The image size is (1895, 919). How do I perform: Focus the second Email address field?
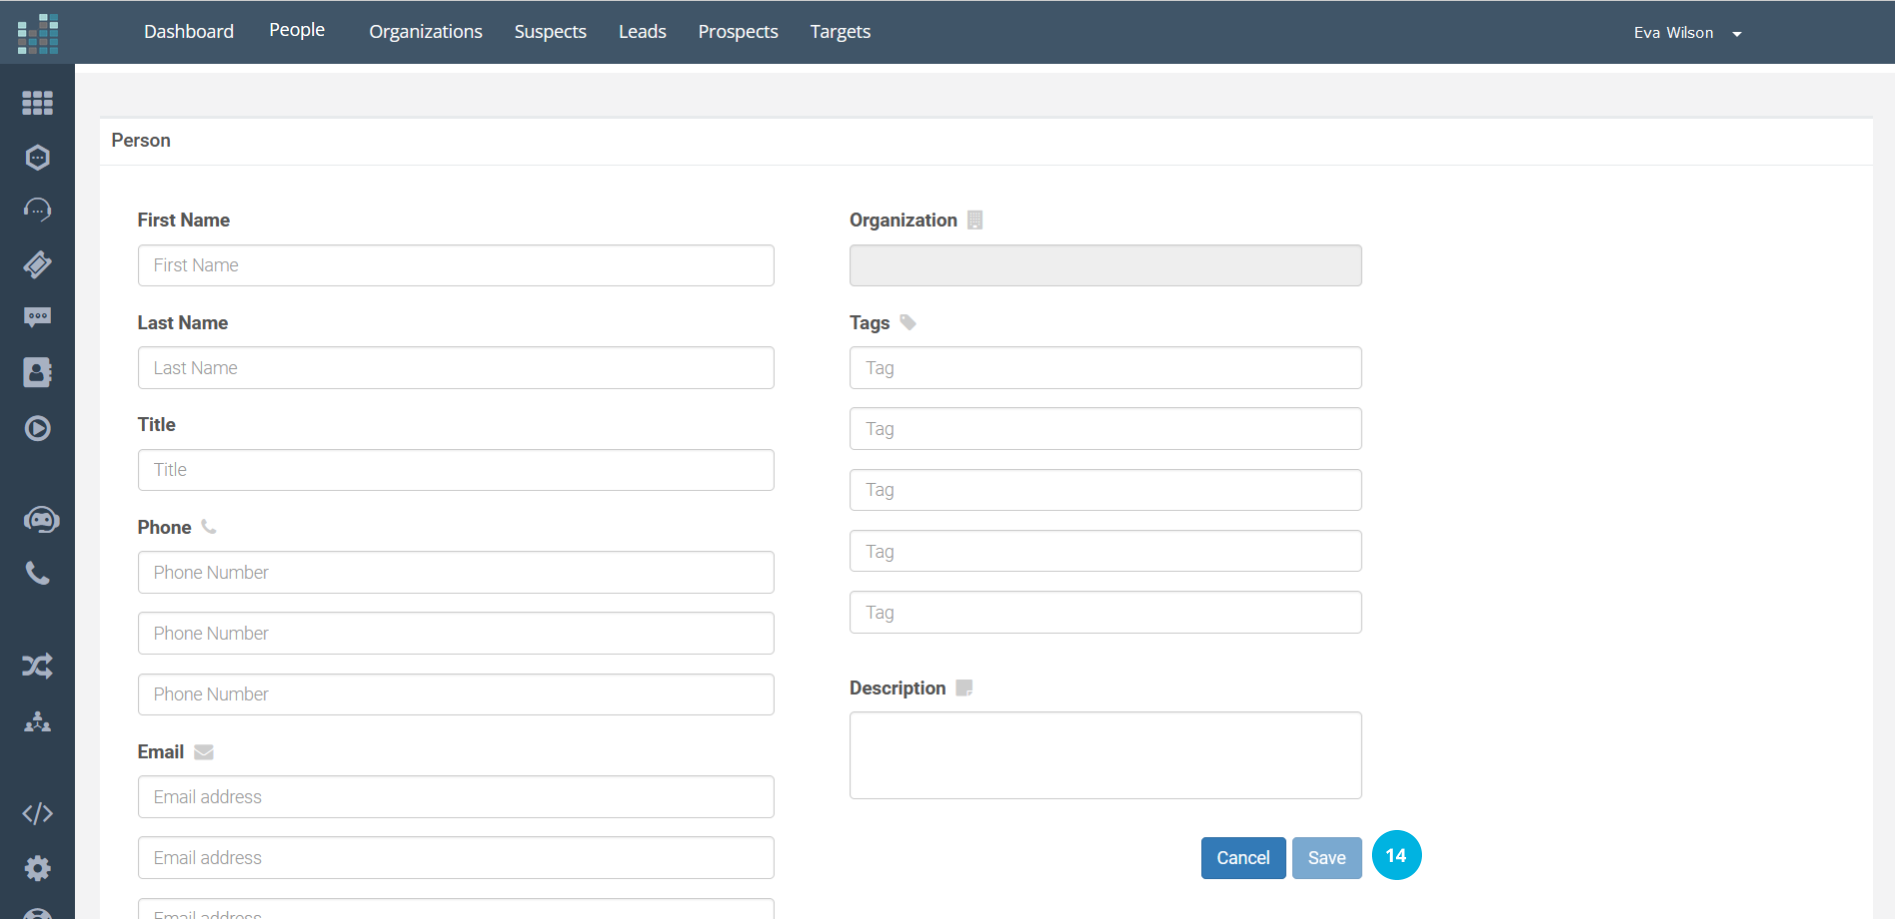pos(456,858)
